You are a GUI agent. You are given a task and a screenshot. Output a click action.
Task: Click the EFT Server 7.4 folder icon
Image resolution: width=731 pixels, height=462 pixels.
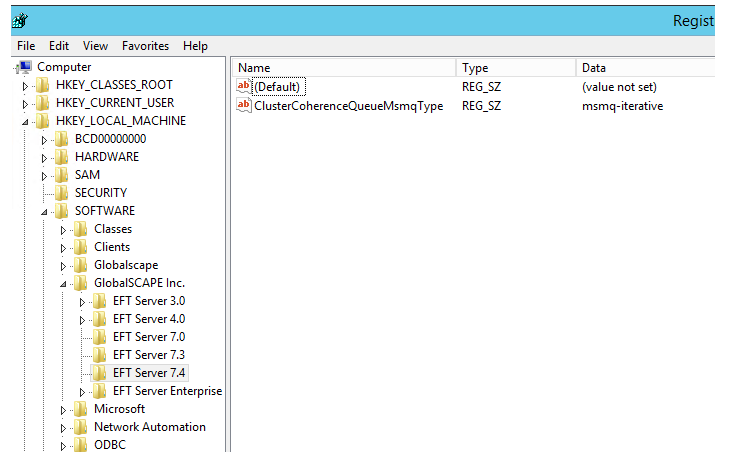[99, 373]
